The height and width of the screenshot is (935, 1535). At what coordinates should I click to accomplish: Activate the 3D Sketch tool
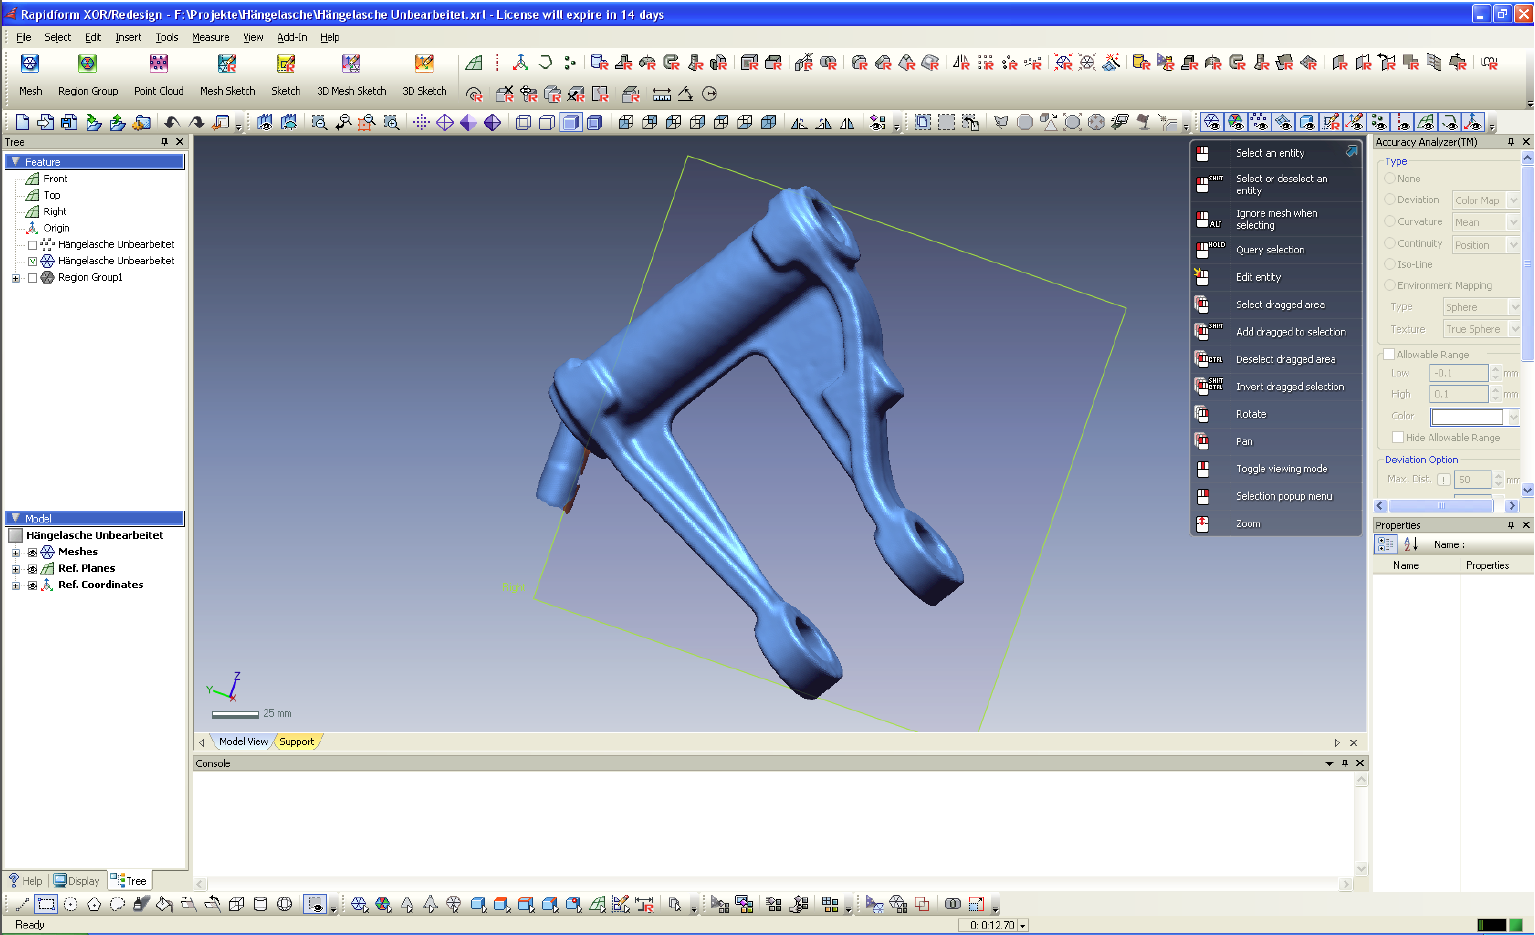tap(424, 64)
